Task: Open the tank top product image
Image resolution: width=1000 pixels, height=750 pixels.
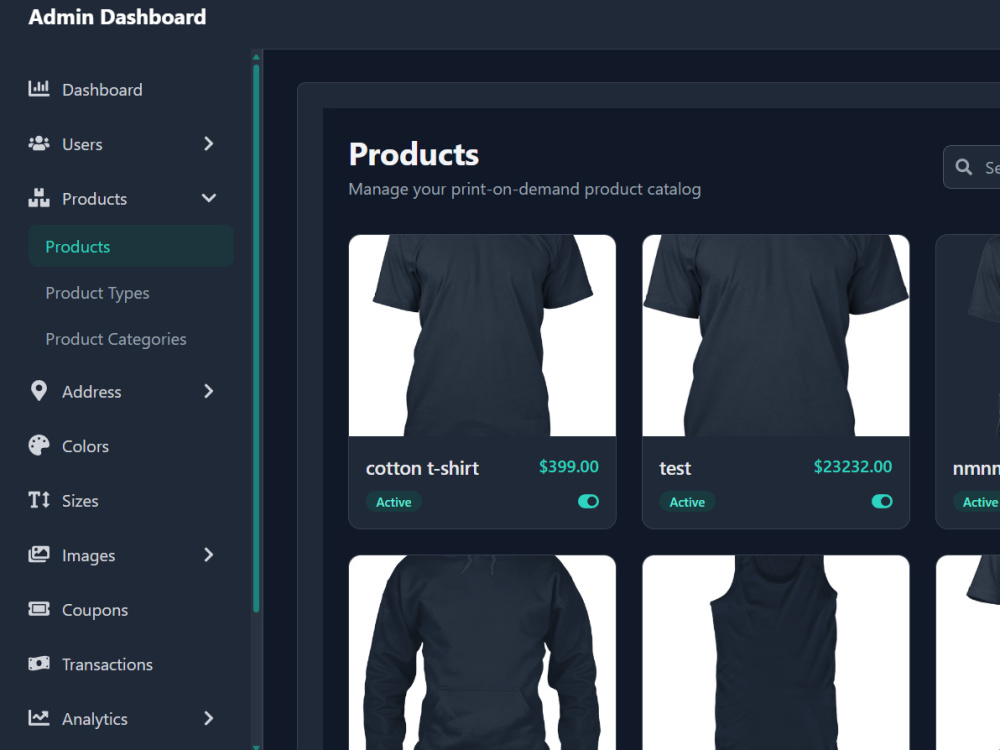Action: pos(776,652)
